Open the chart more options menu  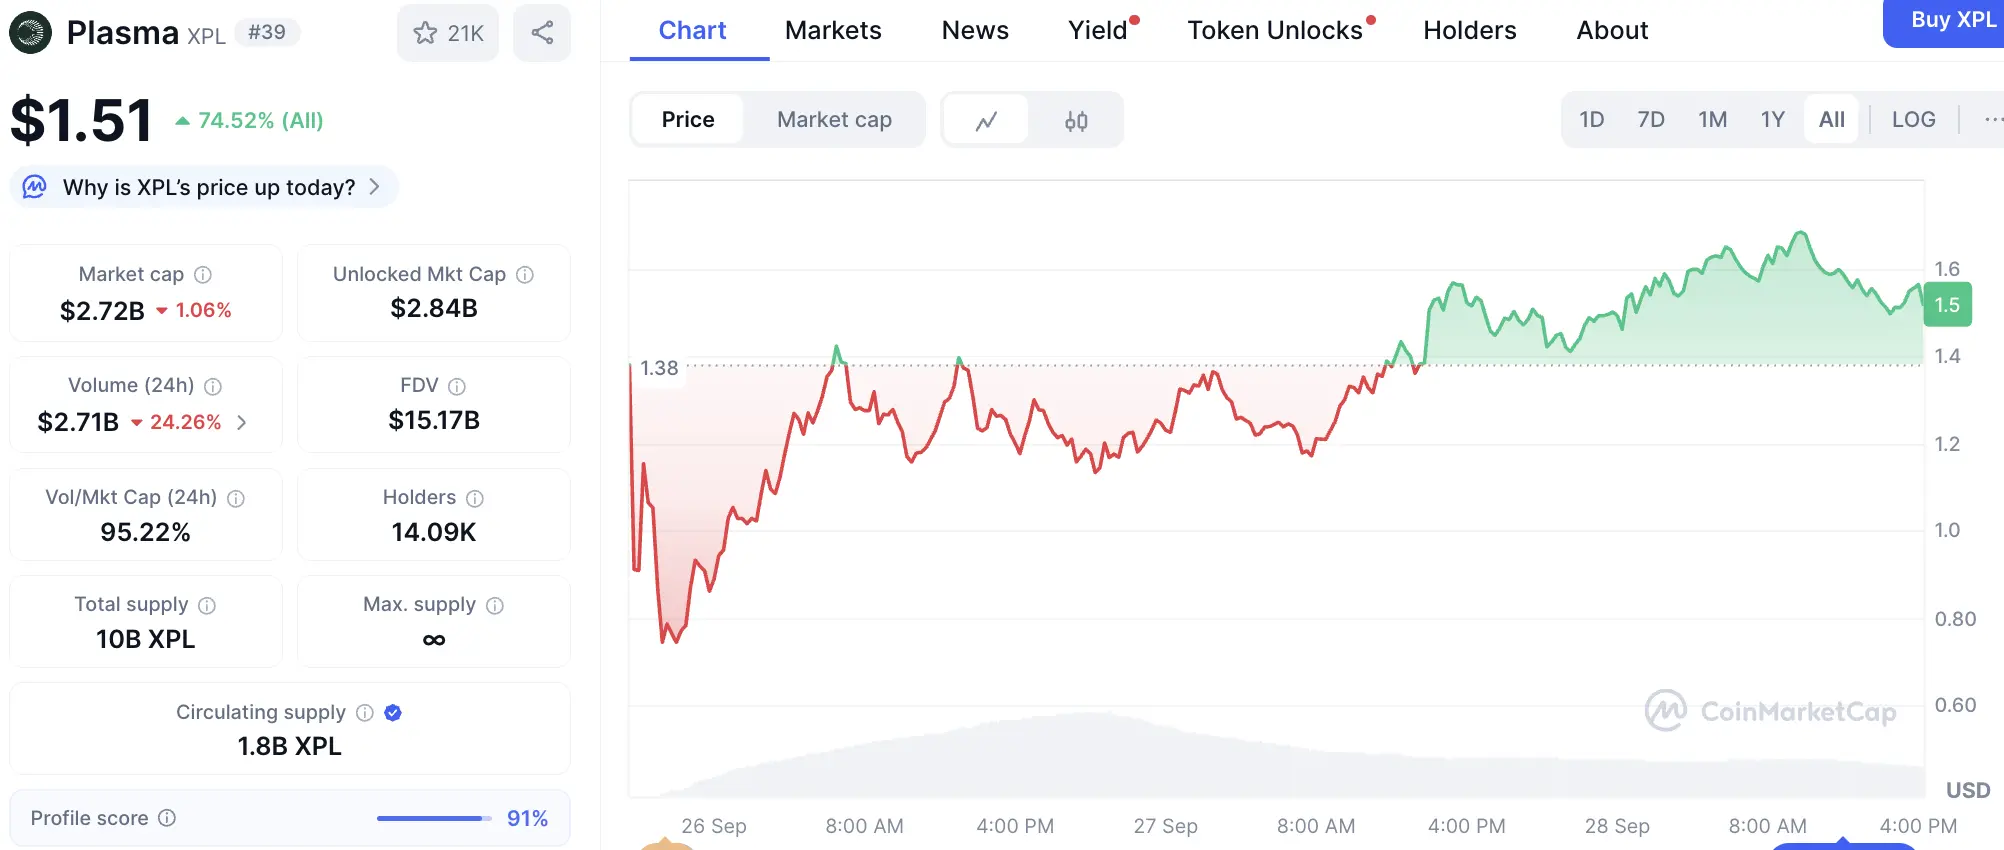tap(1992, 120)
